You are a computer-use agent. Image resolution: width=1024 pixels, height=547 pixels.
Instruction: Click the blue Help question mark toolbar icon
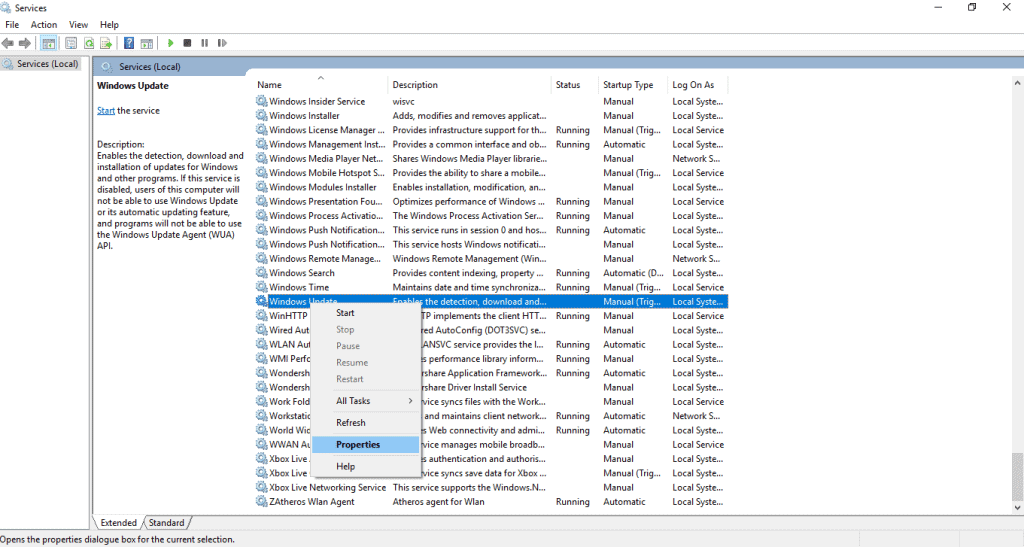129,43
